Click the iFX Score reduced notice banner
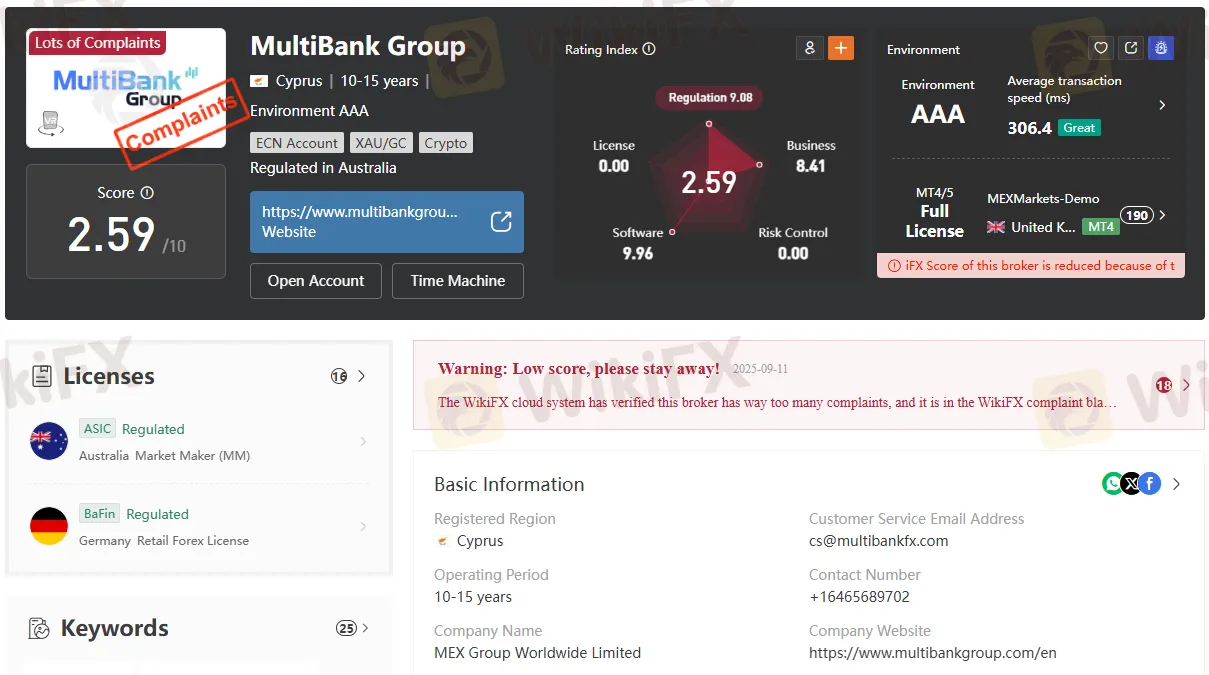 tap(1031, 265)
